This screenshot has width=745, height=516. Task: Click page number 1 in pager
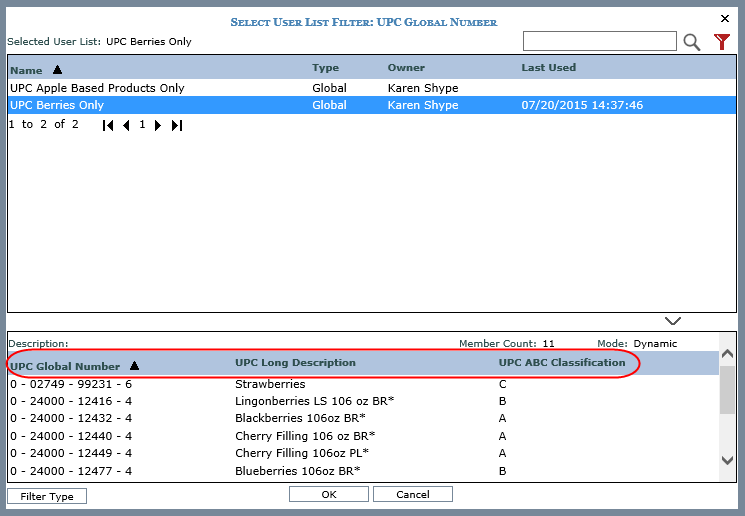click(x=142, y=124)
